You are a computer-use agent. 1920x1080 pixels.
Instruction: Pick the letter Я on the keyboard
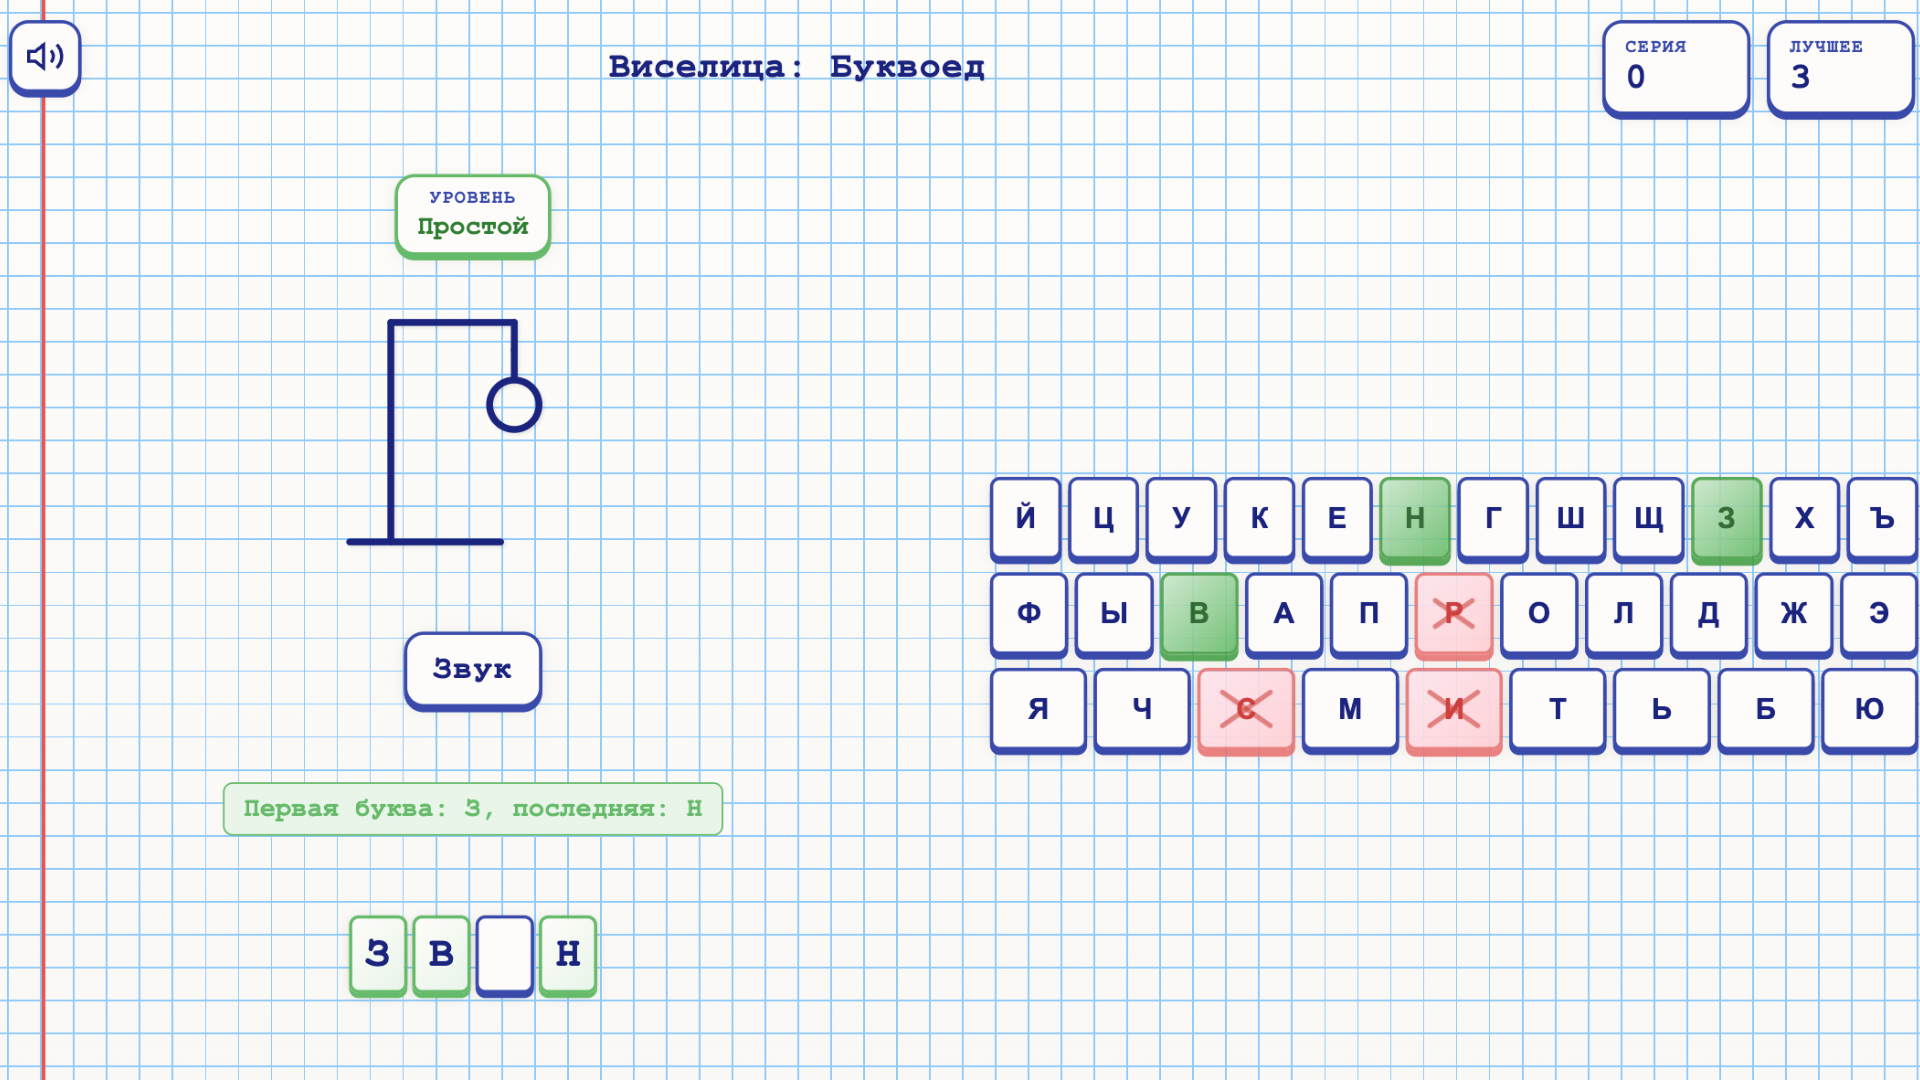(x=1037, y=710)
